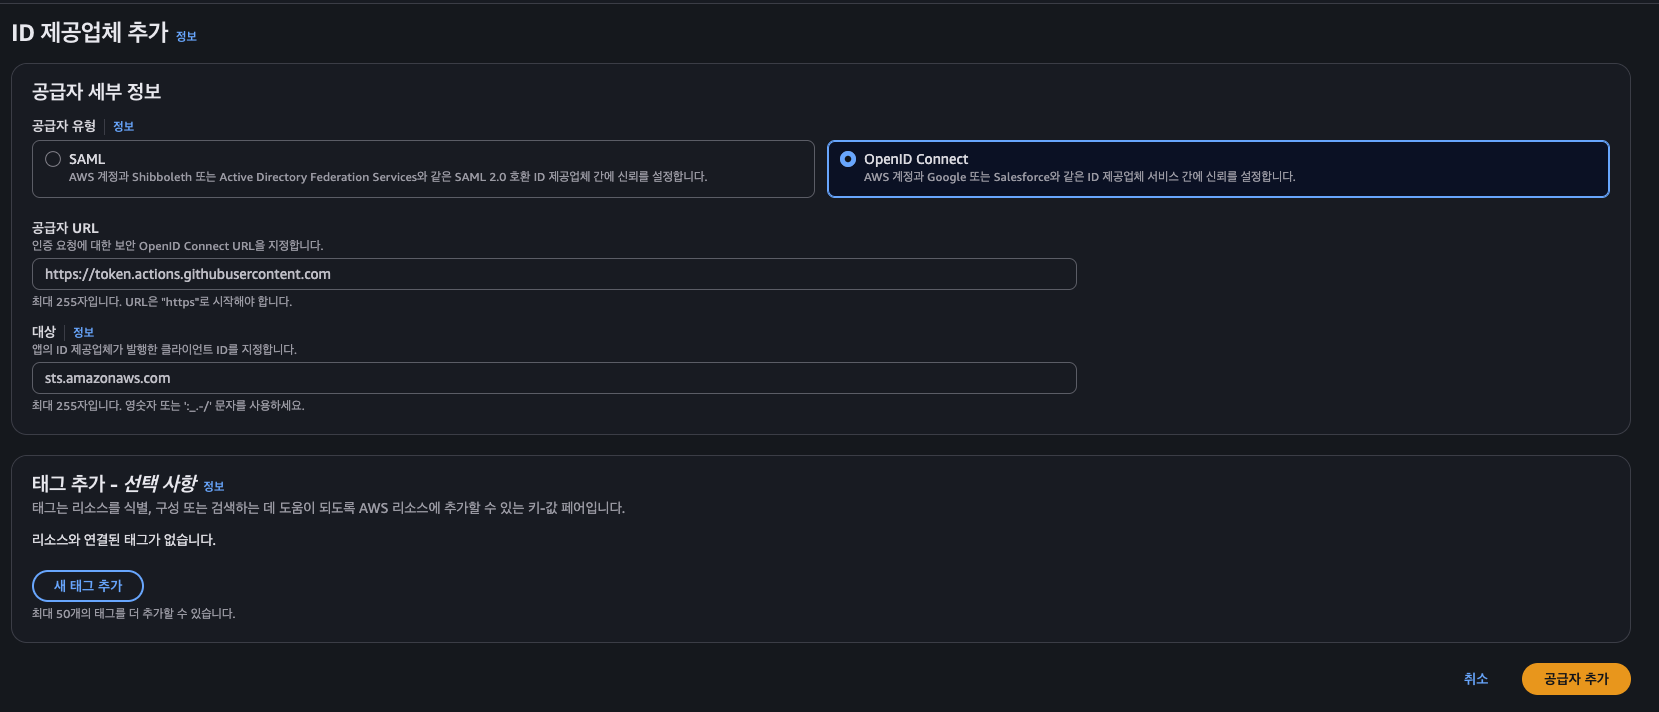Click 새 태그 추가 button
The image size is (1659, 712).
[x=88, y=586]
